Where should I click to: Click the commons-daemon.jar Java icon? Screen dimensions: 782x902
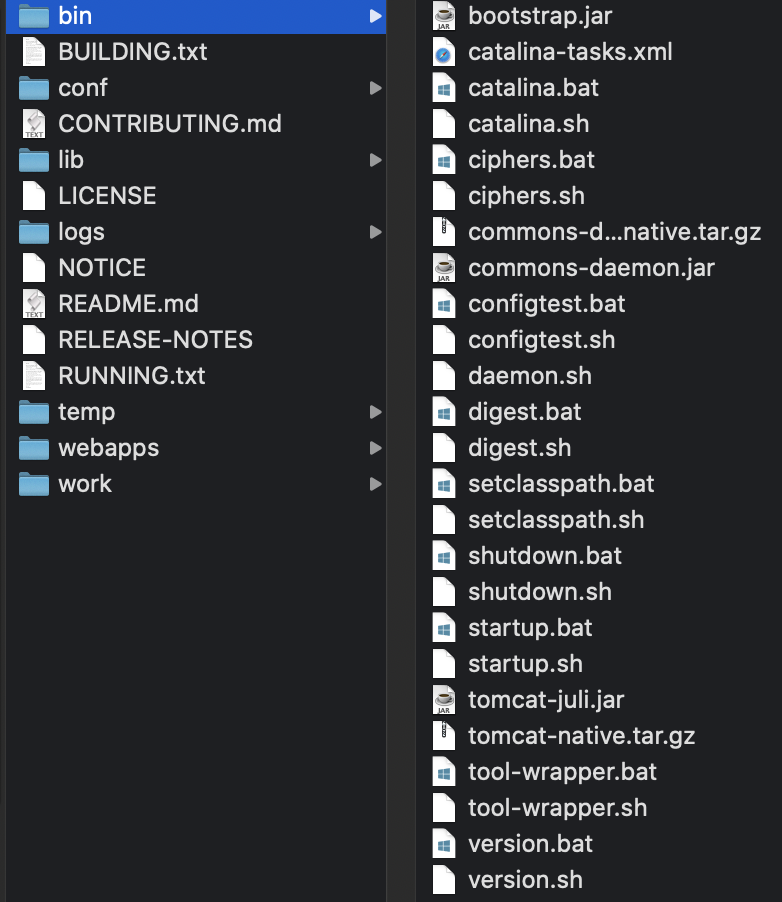coord(444,268)
